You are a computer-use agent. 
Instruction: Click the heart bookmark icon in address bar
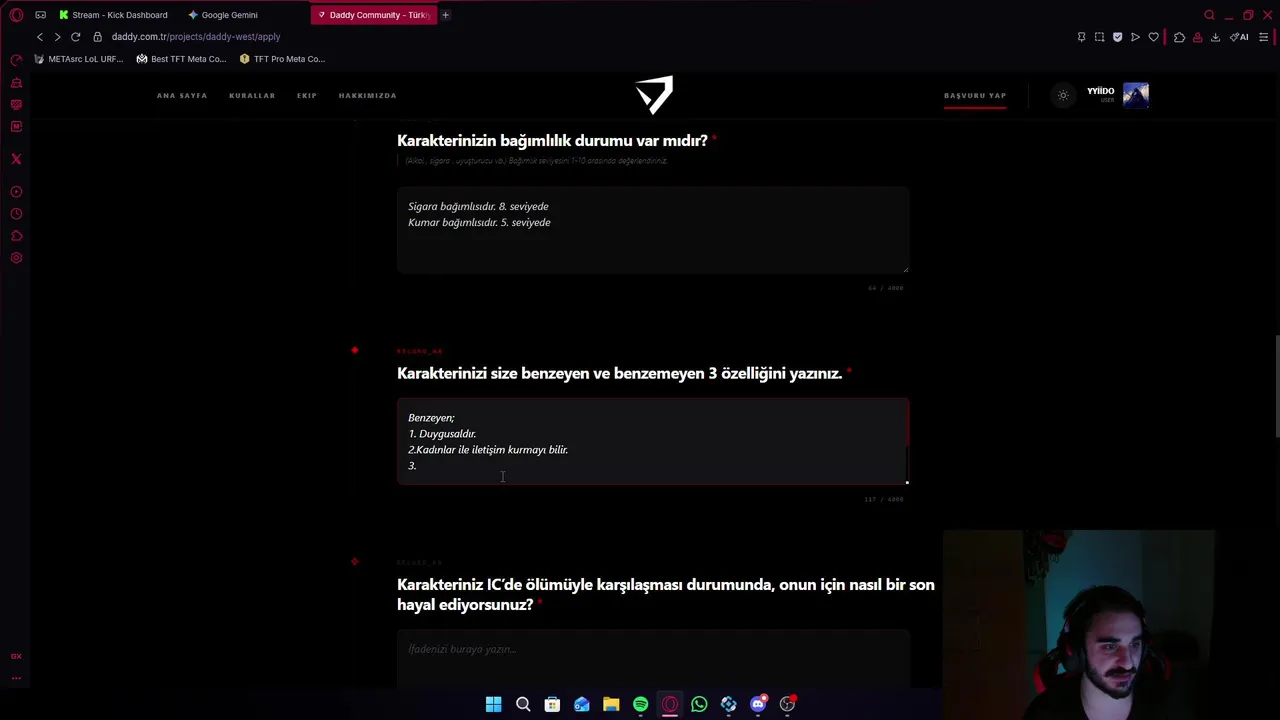coord(1153,37)
